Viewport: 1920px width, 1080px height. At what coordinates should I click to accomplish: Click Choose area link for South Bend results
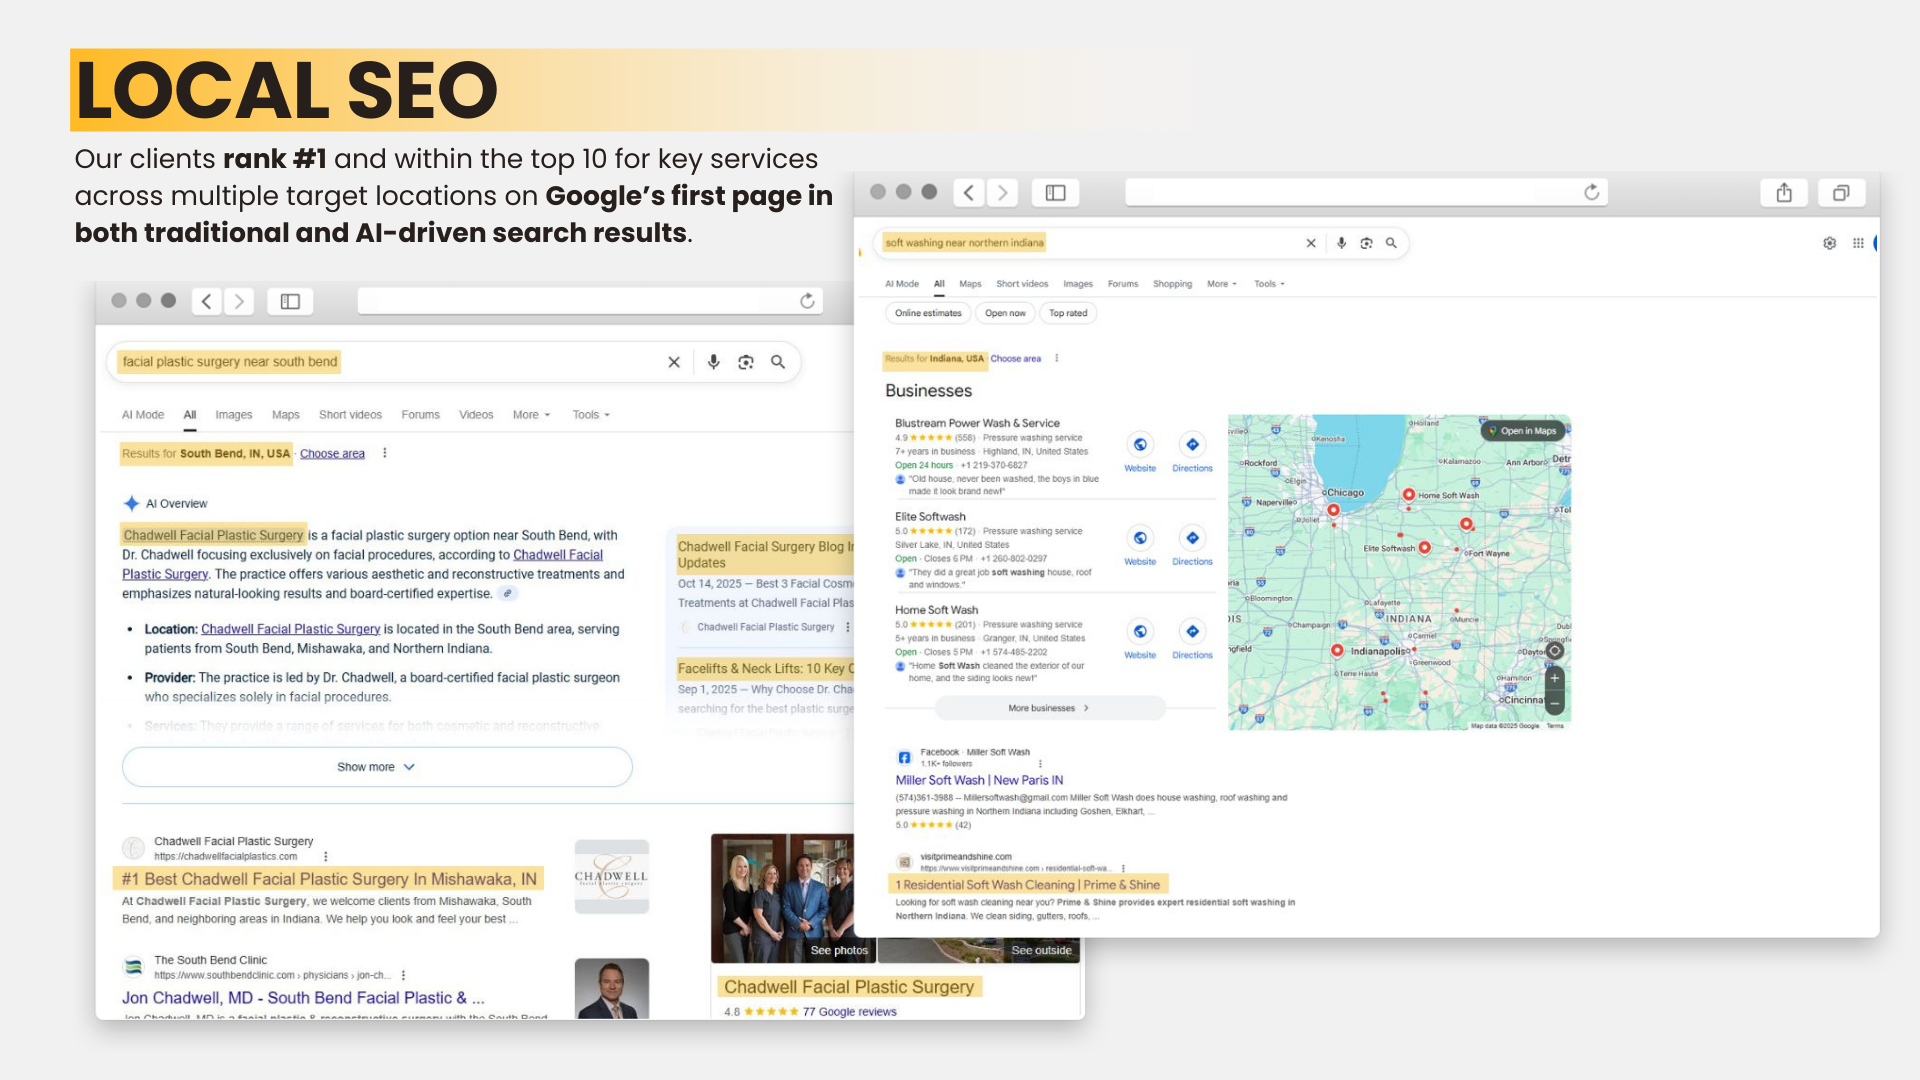pyautogui.click(x=332, y=454)
